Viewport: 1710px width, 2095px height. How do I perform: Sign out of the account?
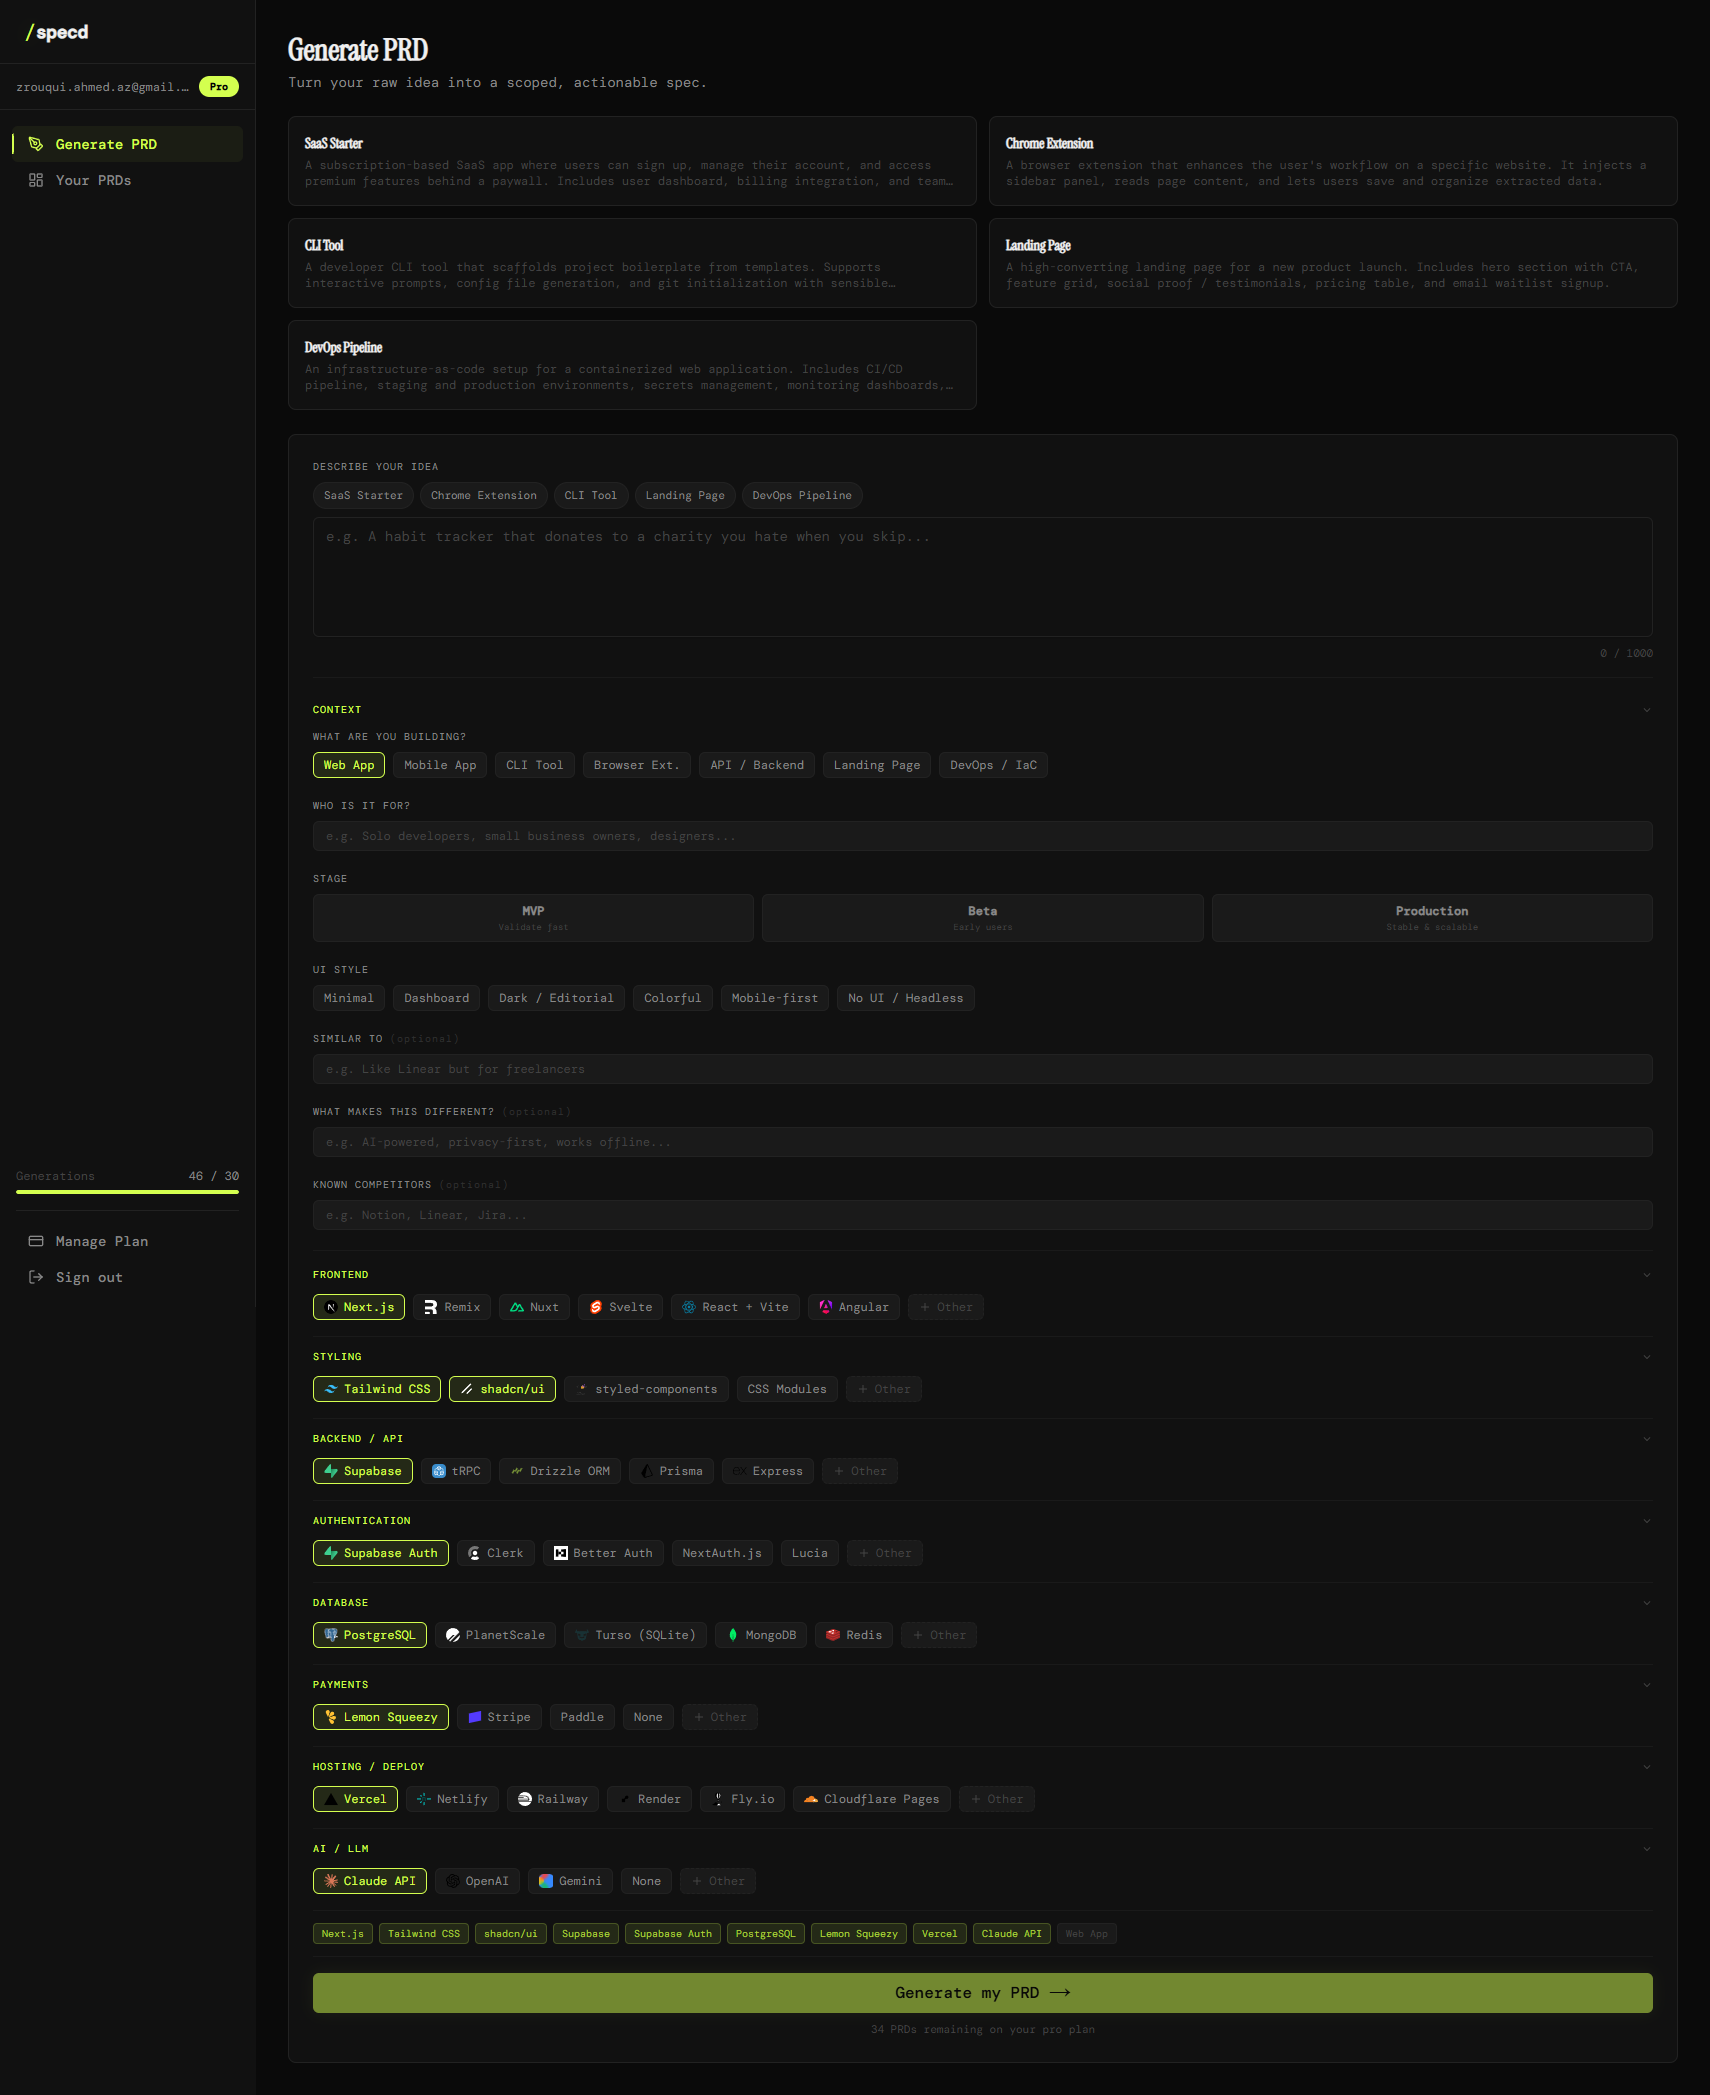click(127, 1277)
